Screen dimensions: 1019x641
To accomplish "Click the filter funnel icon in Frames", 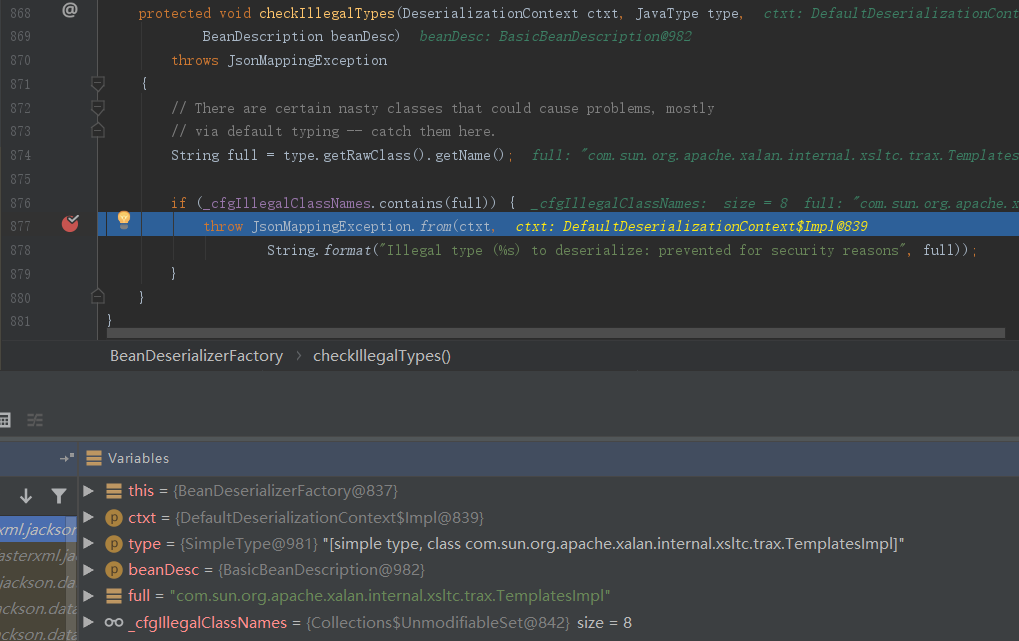I will tap(59, 495).
